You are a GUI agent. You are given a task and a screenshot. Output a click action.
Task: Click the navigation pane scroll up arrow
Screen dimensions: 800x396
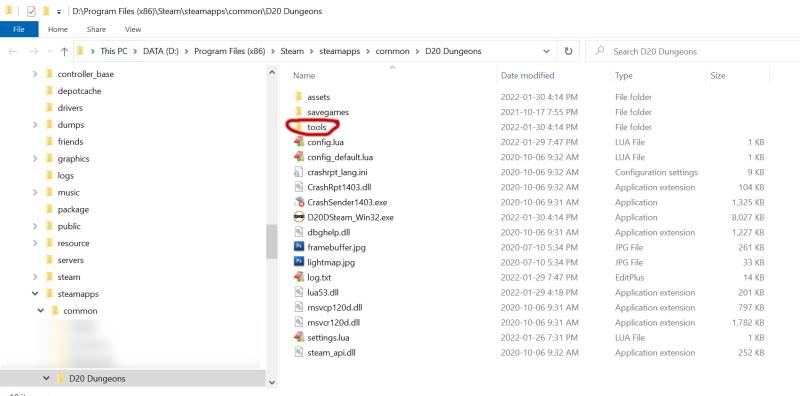click(x=272, y=73)
